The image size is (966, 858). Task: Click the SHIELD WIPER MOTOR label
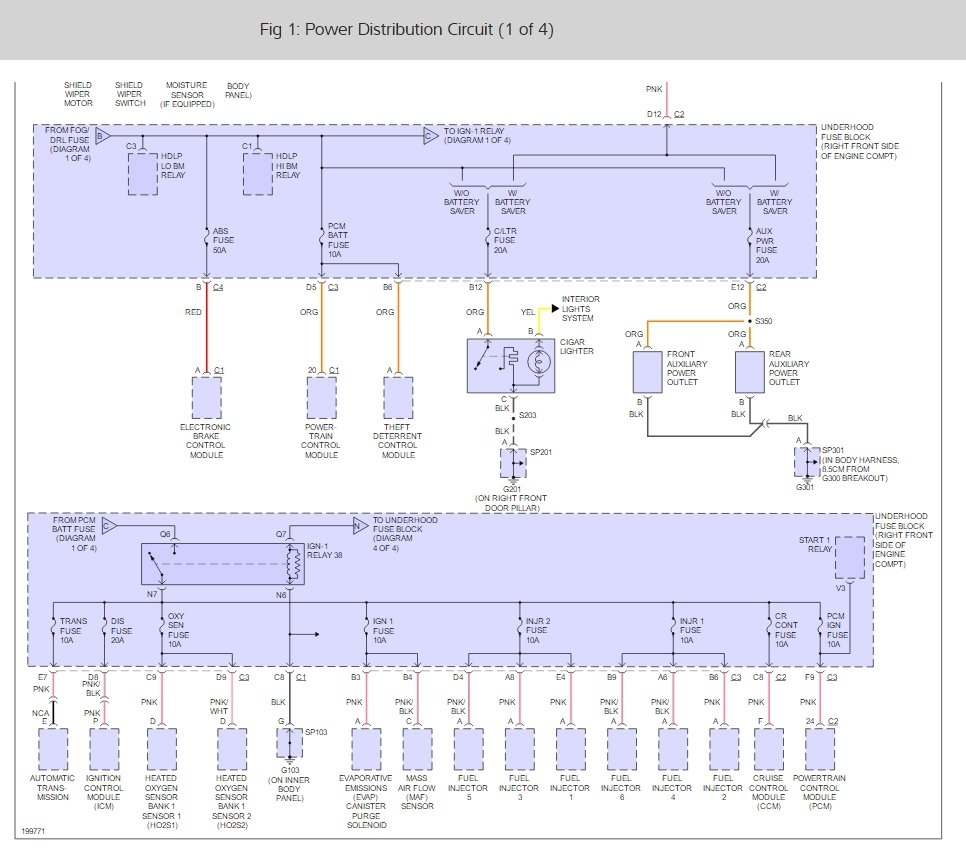coord(78,94)
